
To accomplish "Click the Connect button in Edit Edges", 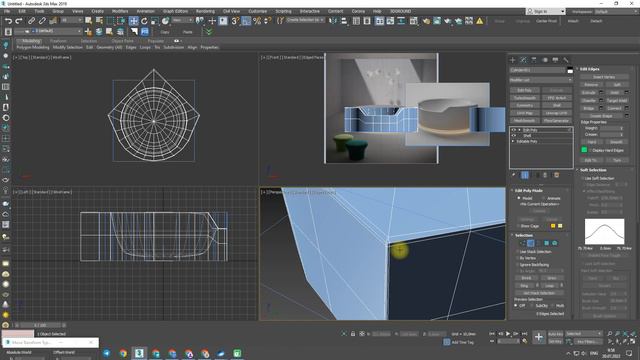I will click(614, 108).
